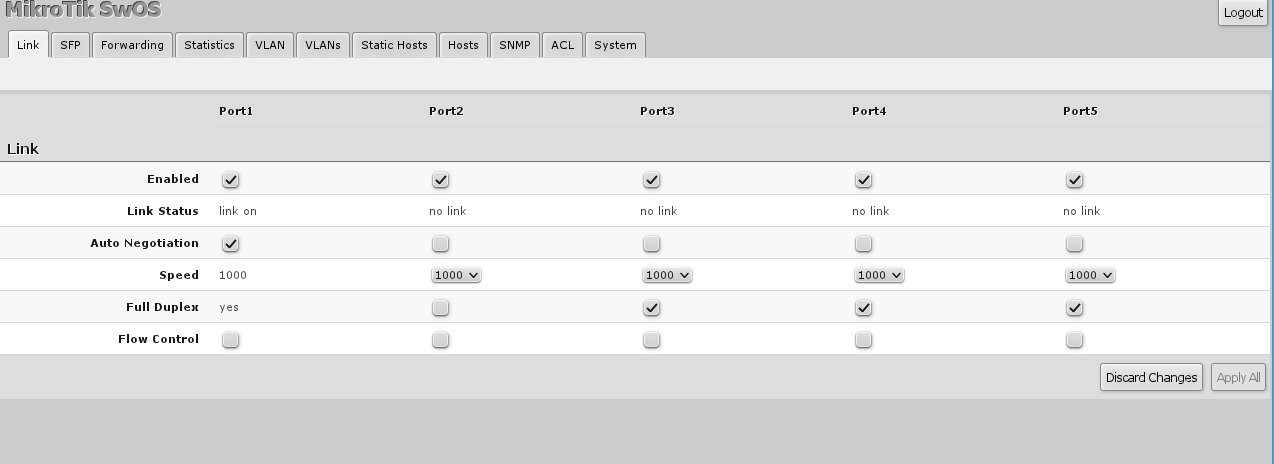Image resolution: width=1274 pixels, height=464 pixels.
Task: Uncheck Enabled for Port3
Action: point(651,180)
